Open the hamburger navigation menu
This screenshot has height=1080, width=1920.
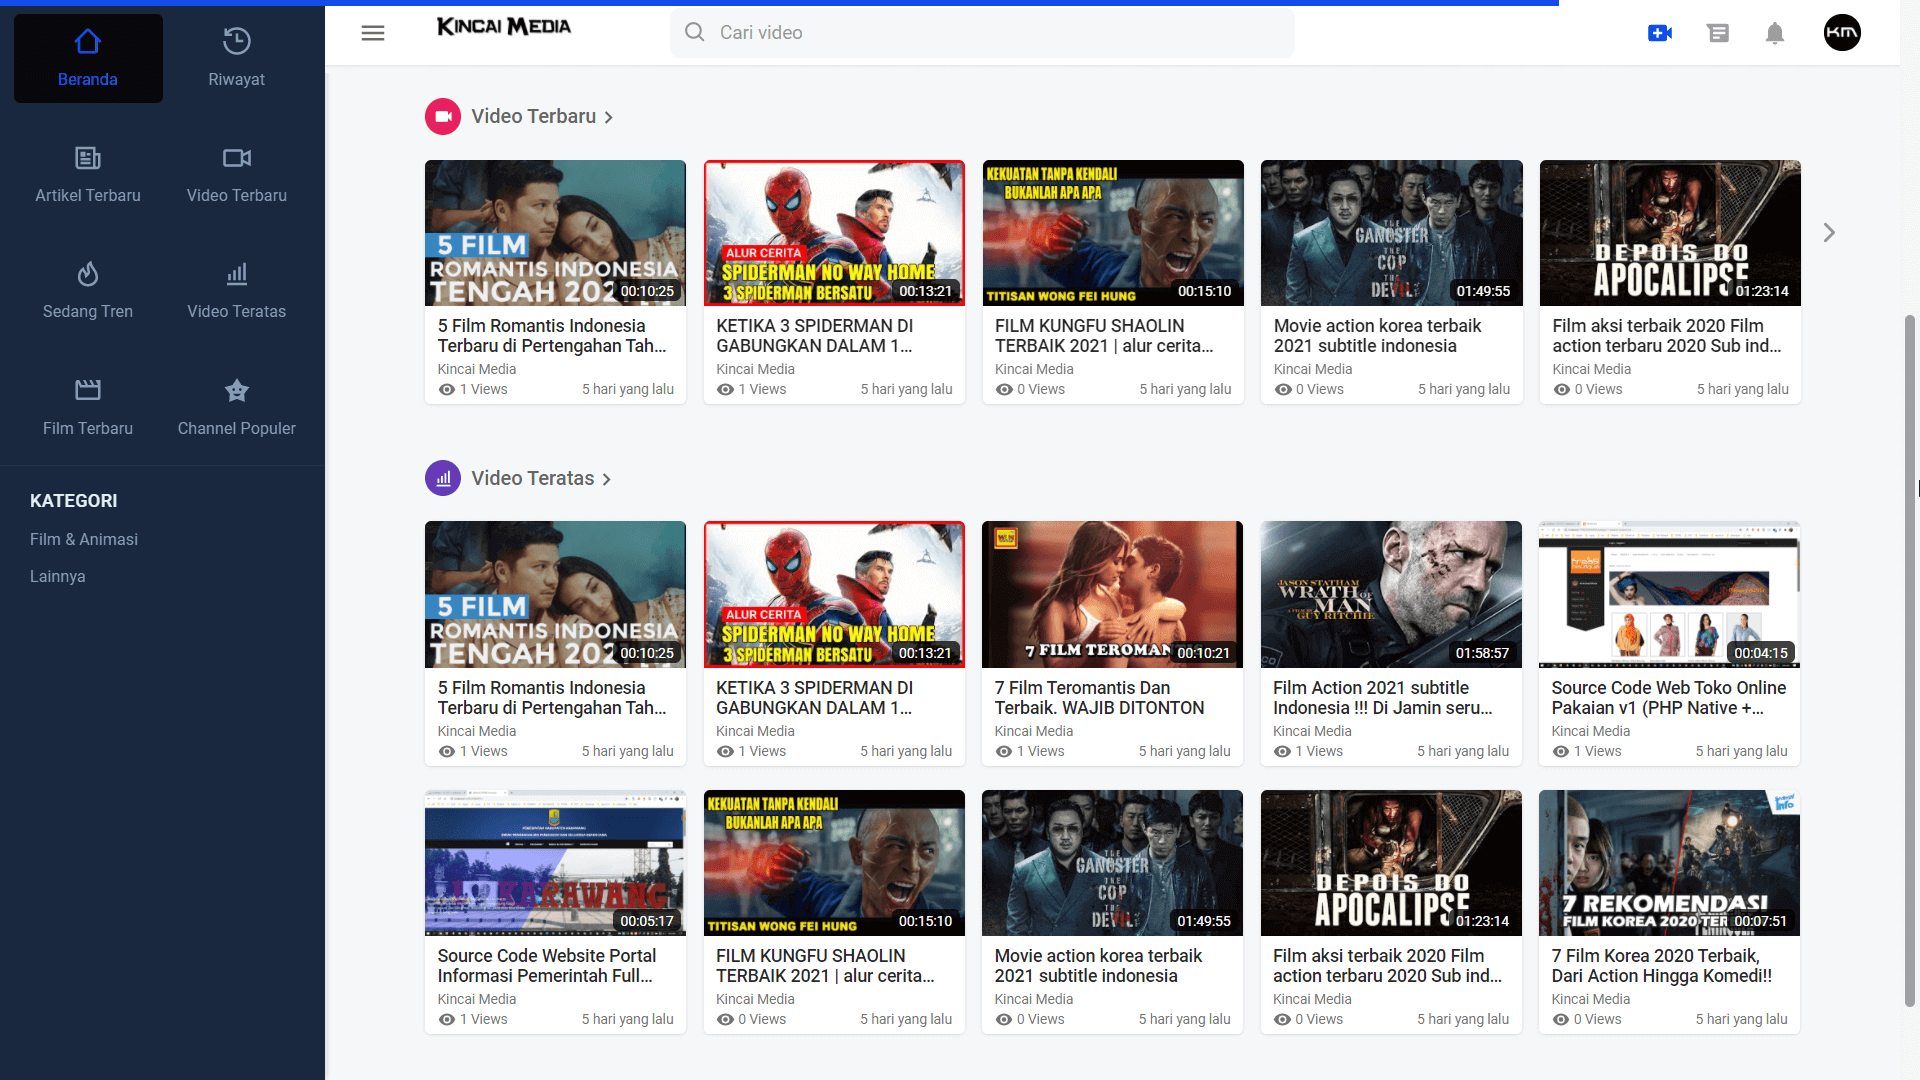click(x=373, y=33)
